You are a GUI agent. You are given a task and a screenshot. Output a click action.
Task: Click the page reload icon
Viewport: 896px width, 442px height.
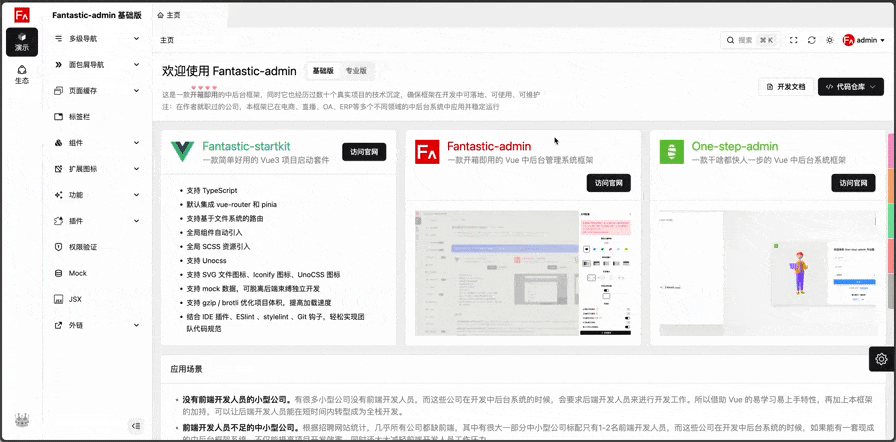point(812,40)
